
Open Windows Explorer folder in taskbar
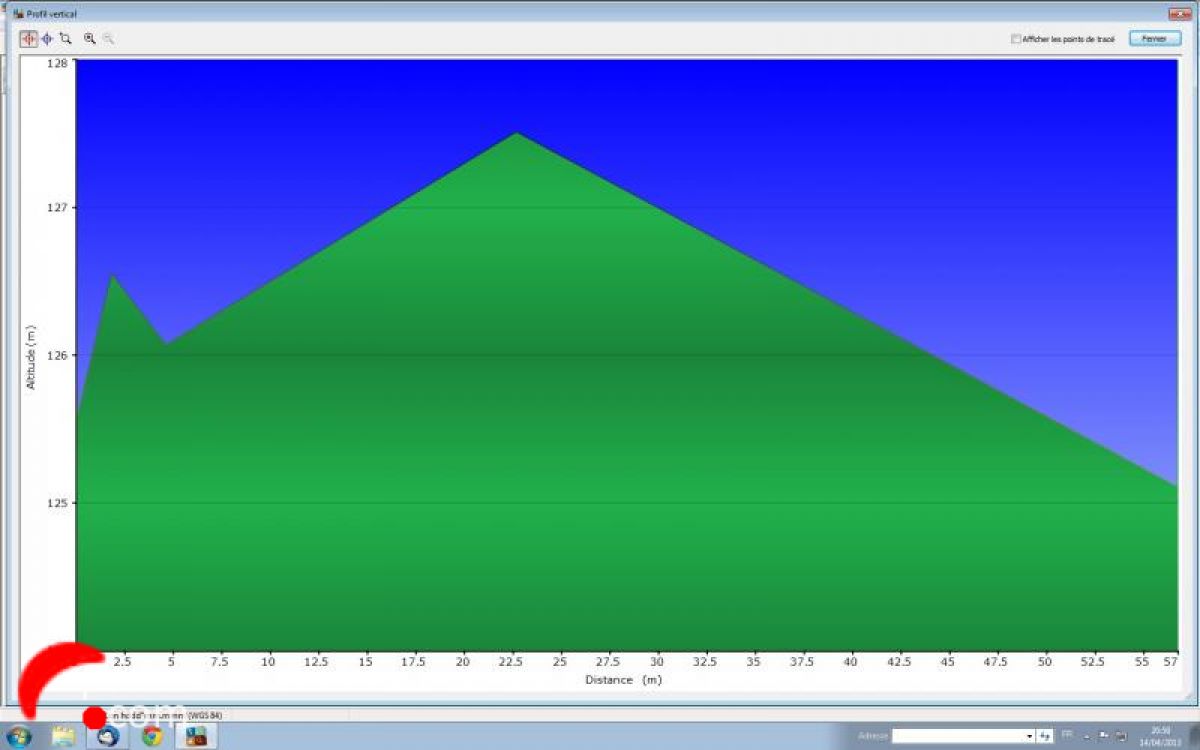pos(63,737)
